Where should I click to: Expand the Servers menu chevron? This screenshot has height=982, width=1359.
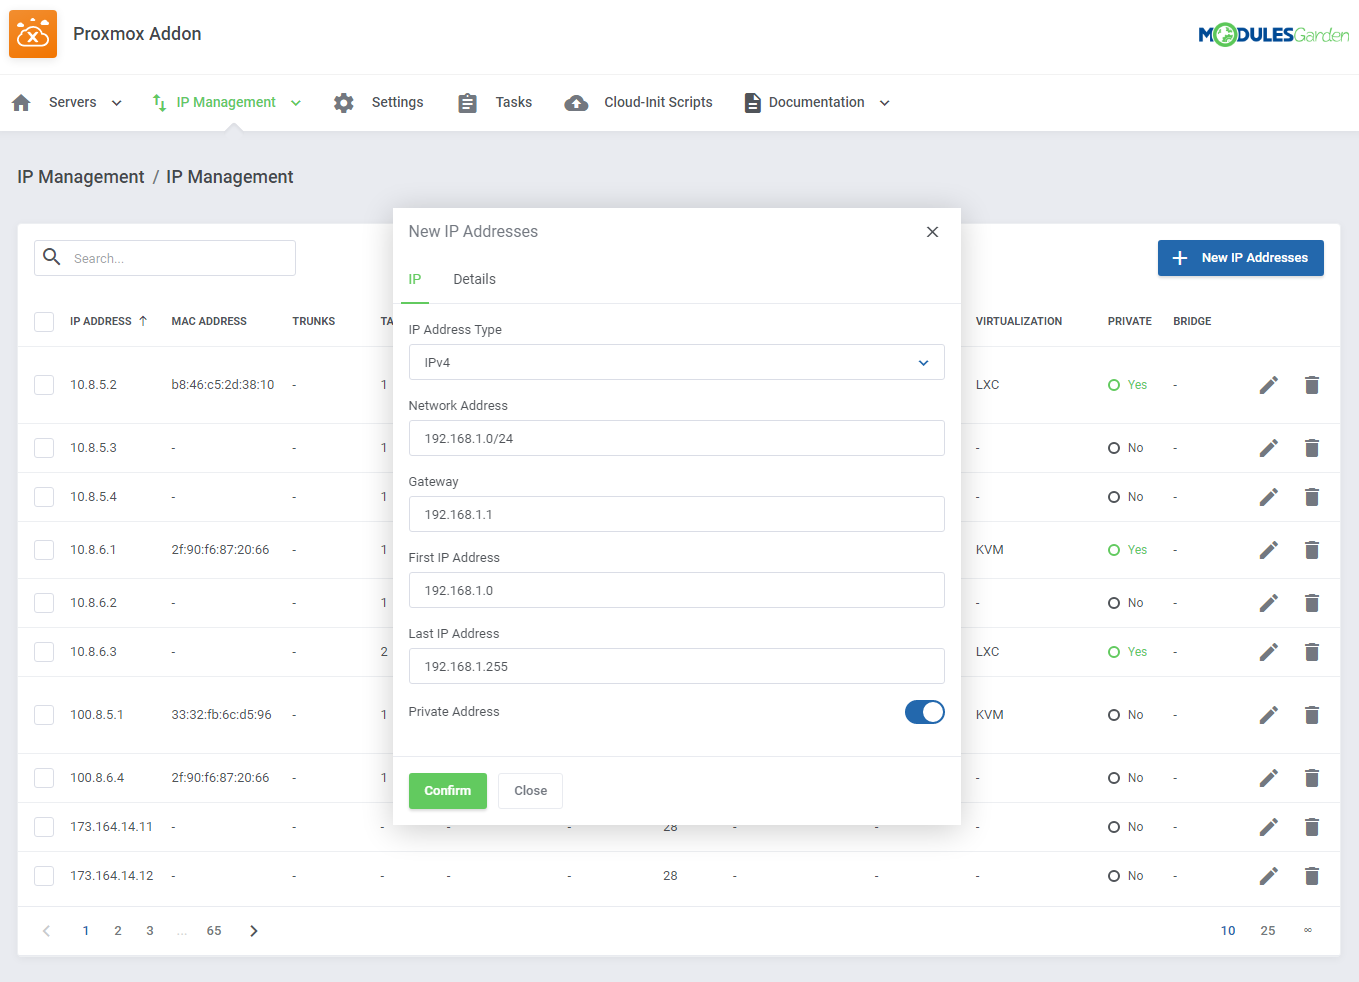117,103
